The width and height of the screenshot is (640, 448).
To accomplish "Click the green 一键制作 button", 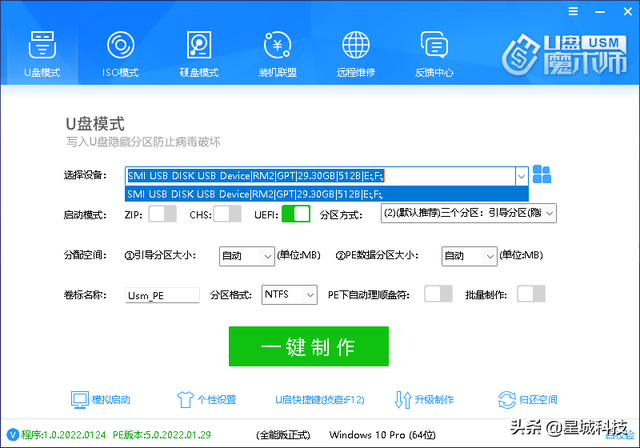I will point(309,346).
